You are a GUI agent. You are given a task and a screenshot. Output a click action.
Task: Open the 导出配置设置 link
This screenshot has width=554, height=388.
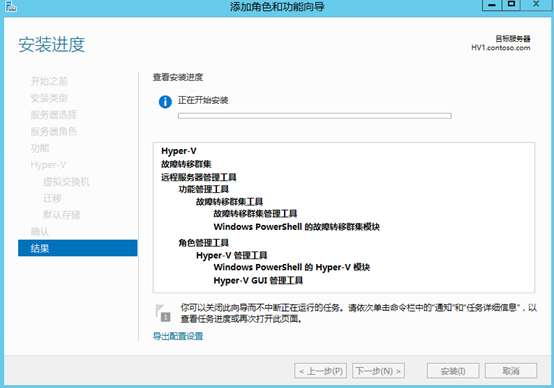click(178, 336)
